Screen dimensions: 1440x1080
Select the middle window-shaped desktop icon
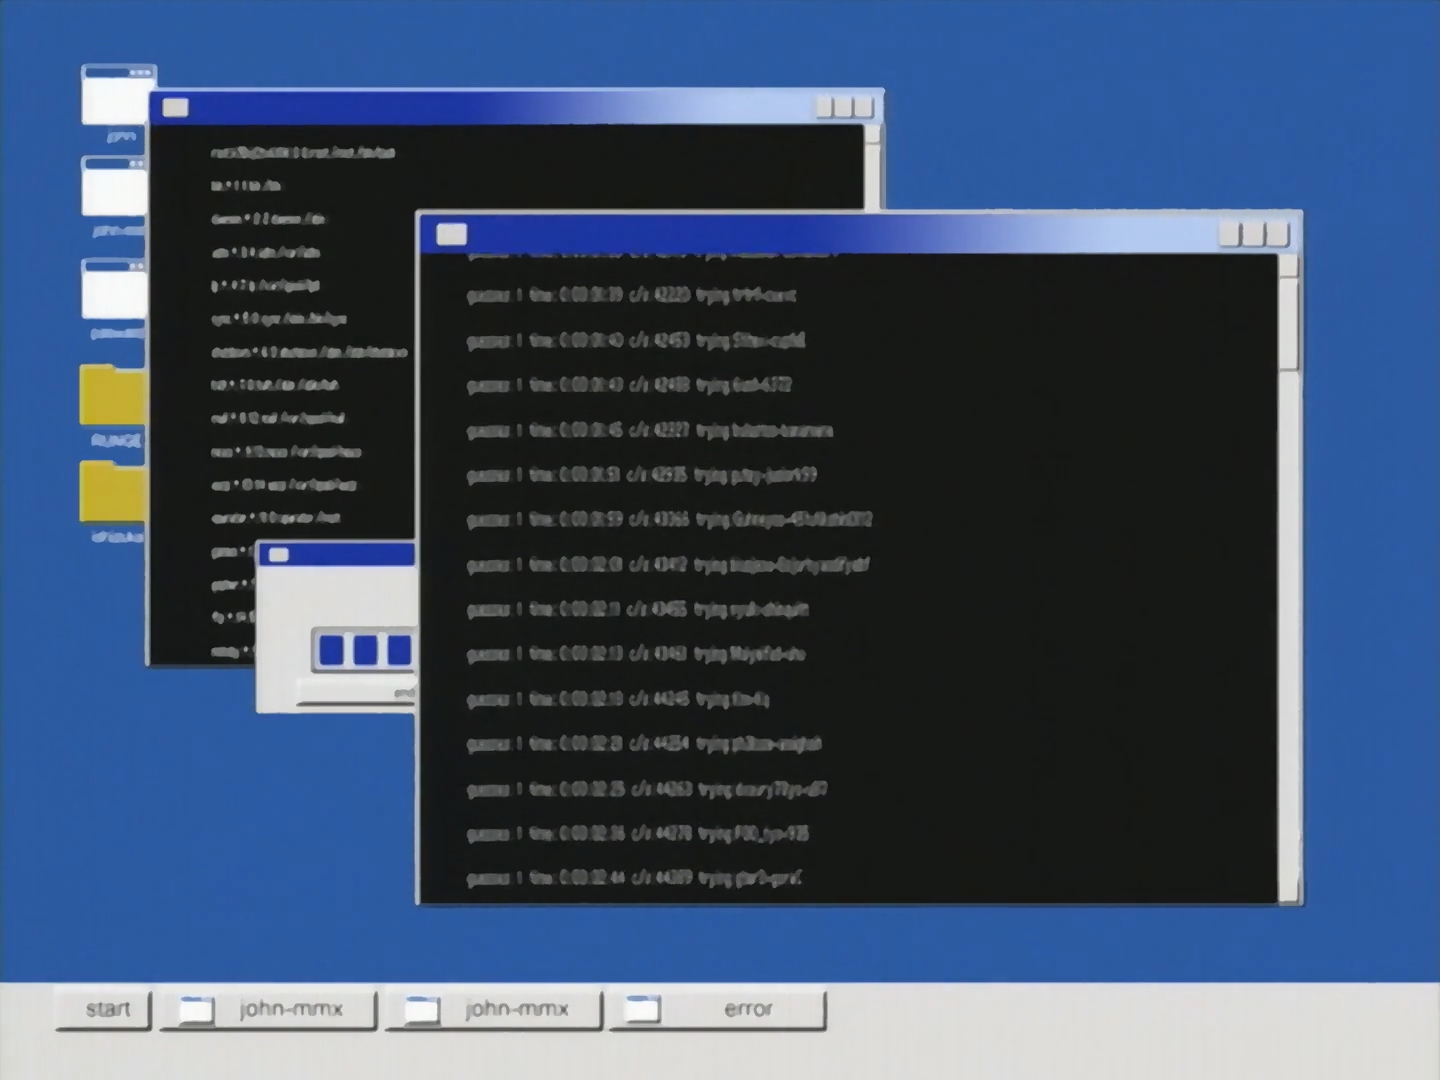point(114,186)
